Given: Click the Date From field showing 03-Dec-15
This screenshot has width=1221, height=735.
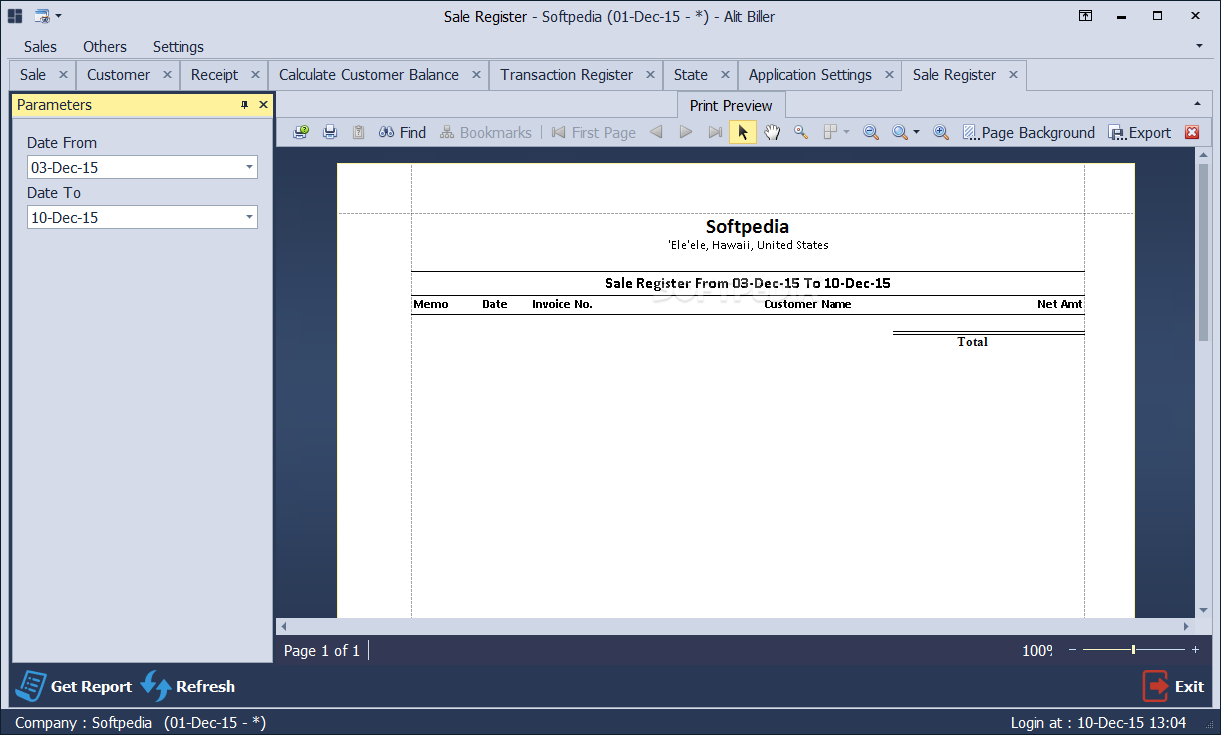Looking at the screenshot, I should click(x=142, y=167).
